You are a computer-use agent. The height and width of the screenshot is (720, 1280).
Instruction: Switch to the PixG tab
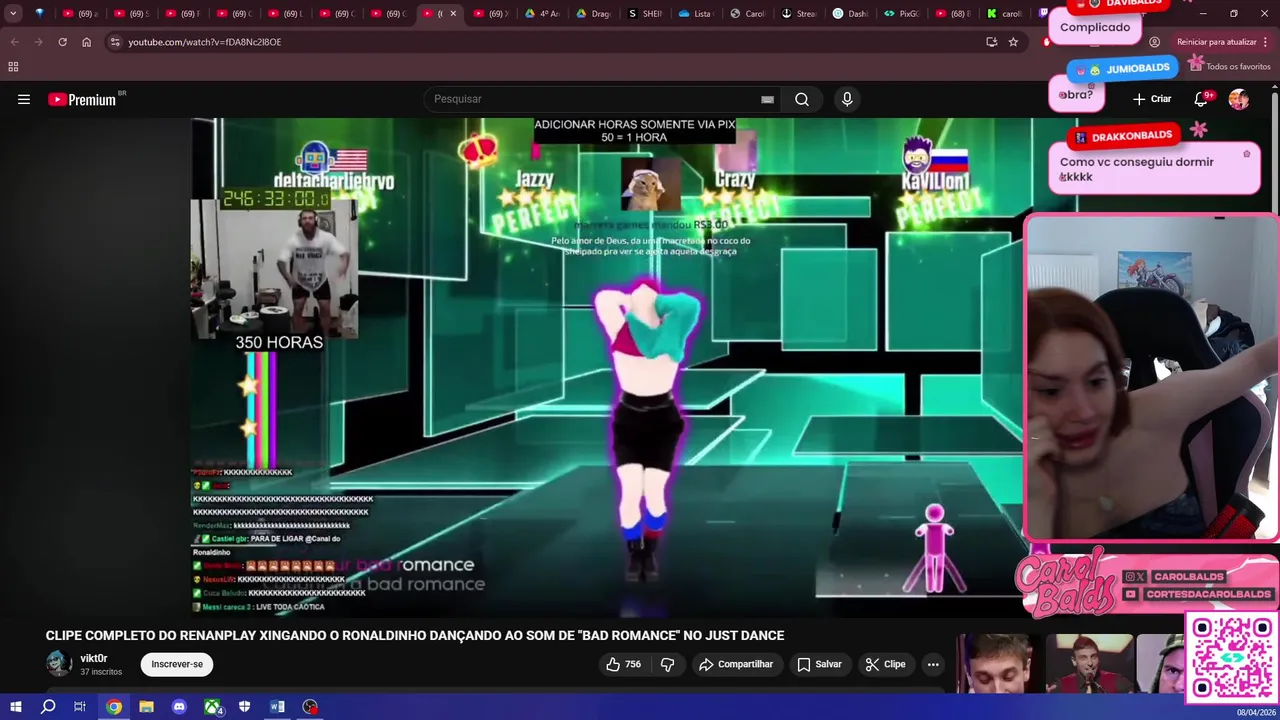(902, 14)
